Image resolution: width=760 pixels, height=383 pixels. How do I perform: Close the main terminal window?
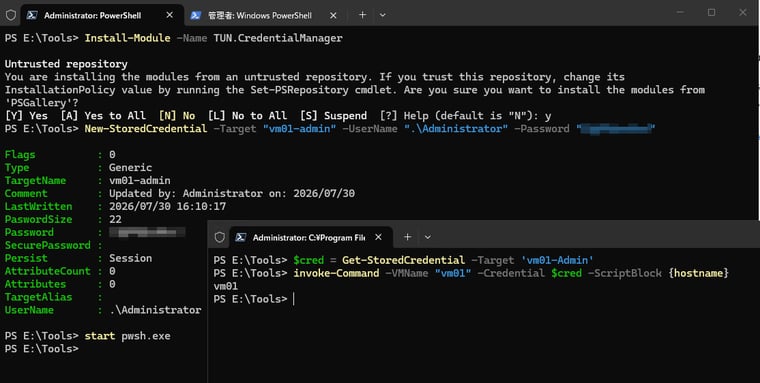[743, 13]
